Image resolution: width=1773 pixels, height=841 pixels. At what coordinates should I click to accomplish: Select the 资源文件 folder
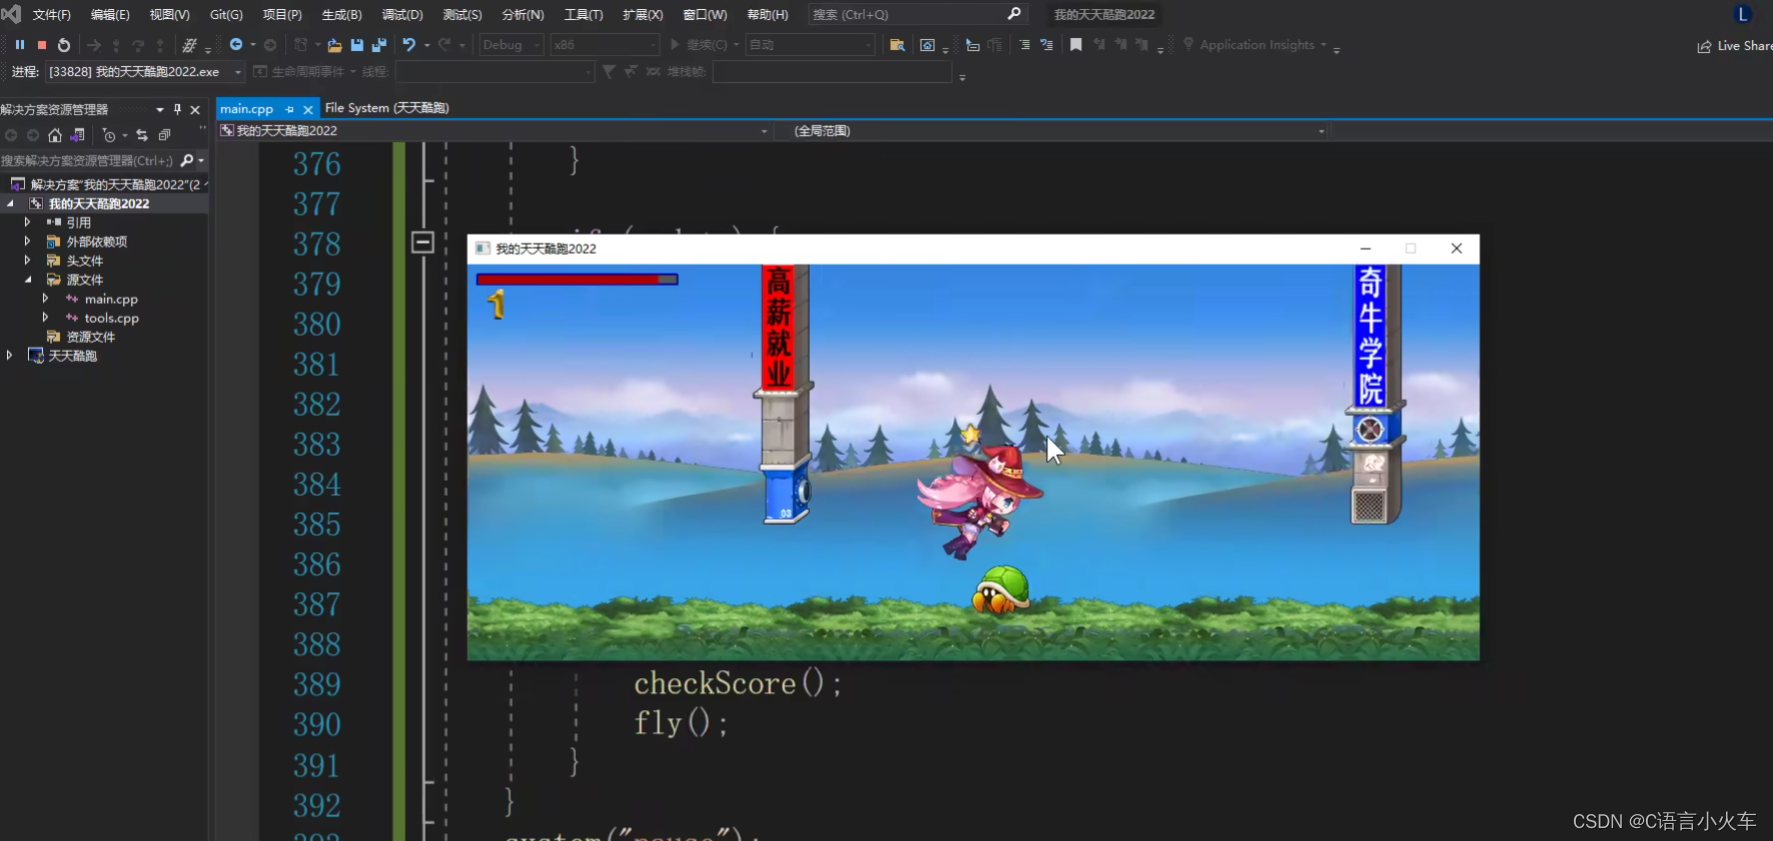tap(90, 337)
